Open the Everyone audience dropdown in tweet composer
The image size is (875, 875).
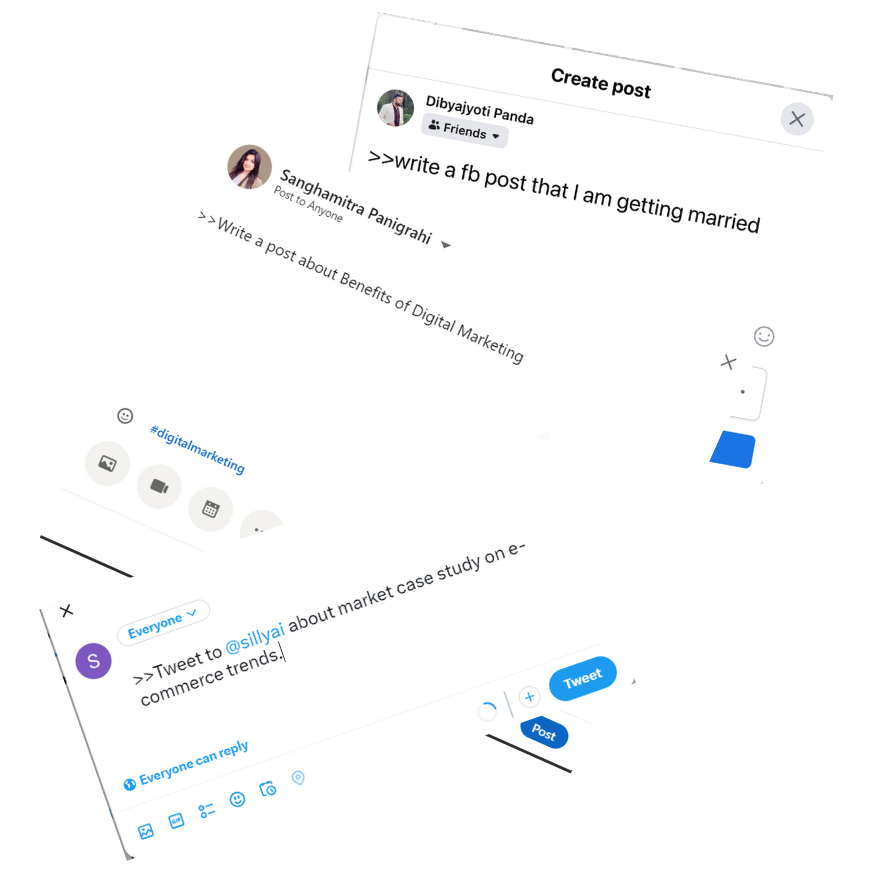(163, 623)
